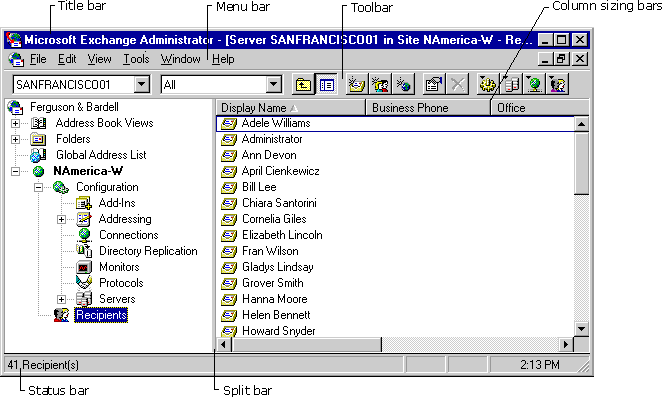Viewport: 662px width, 397px height.
Task: Click the Monitors icon in tree
Action: pos(84,267)
